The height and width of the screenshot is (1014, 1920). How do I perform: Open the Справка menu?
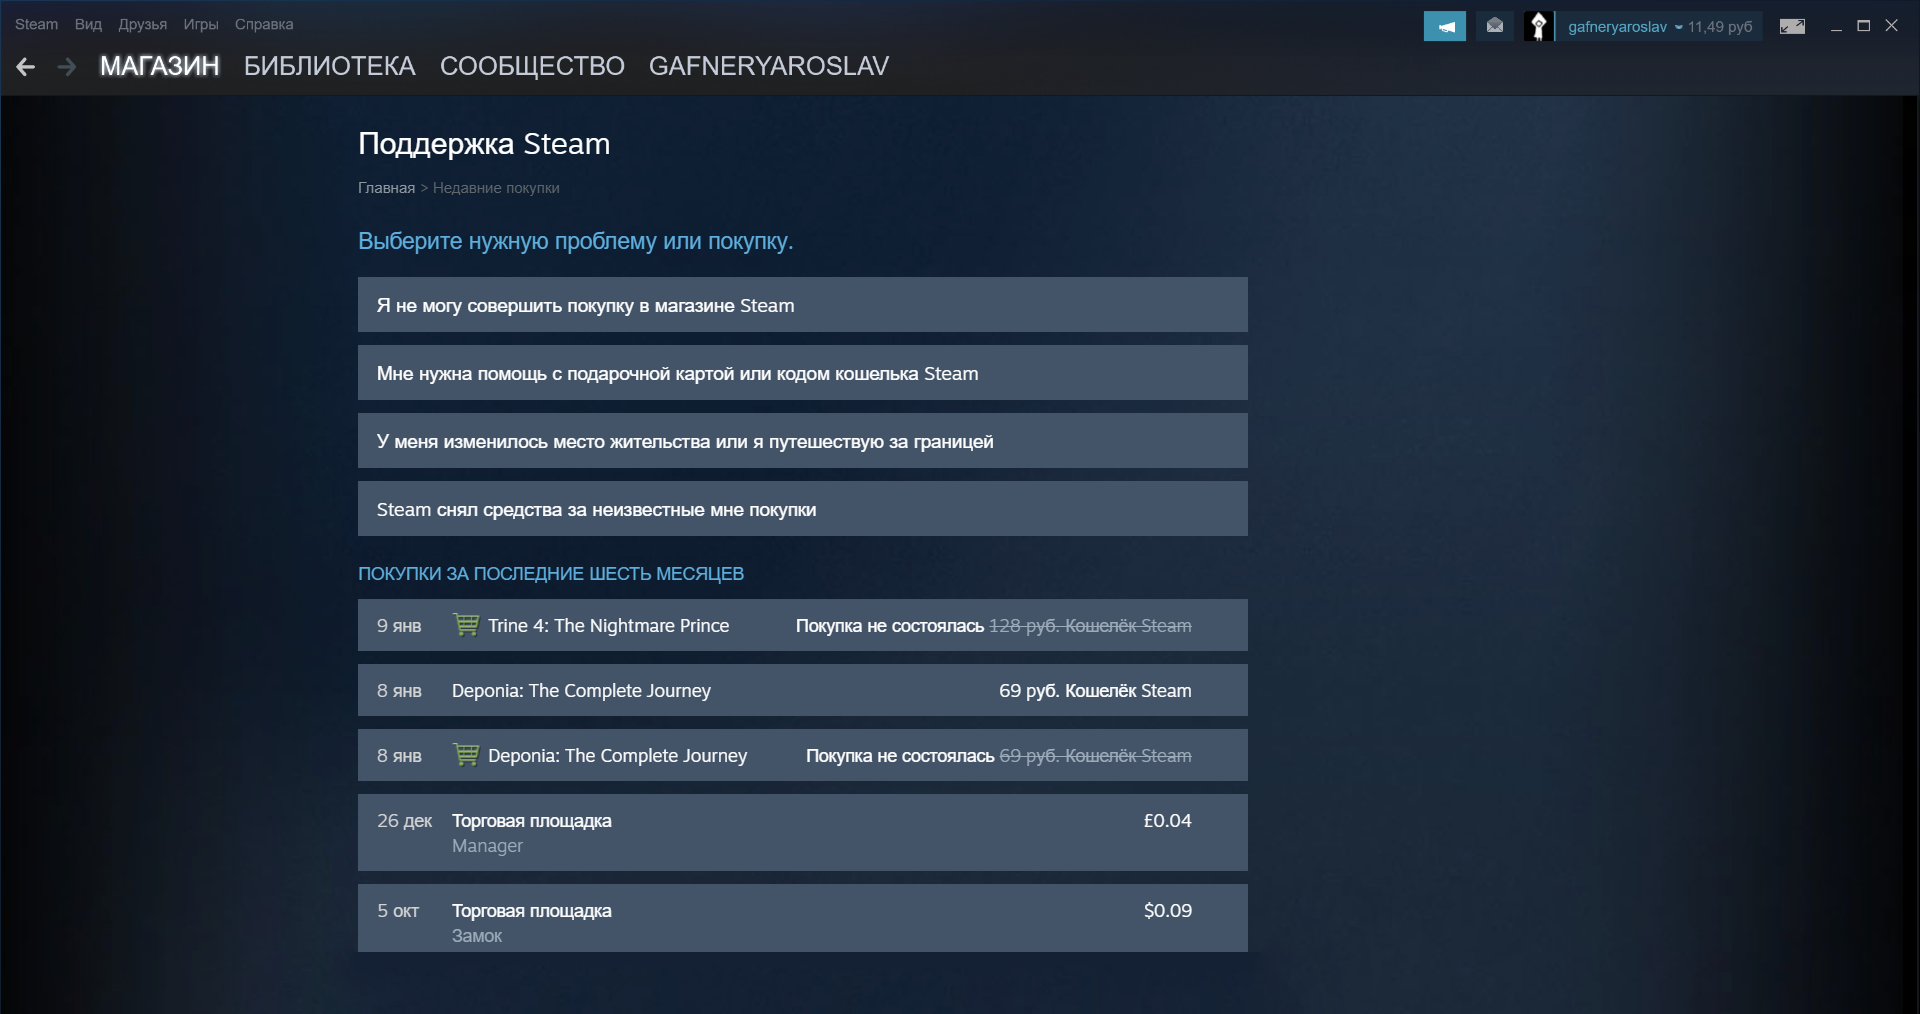(x=264, y=24)
